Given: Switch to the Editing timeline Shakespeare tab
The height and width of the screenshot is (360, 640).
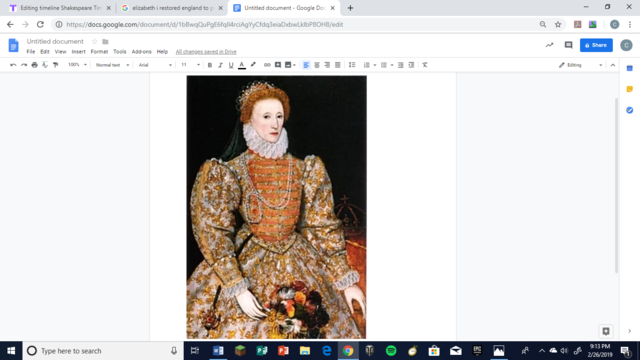Looking at the screenshot, I should tap(60, 8).
